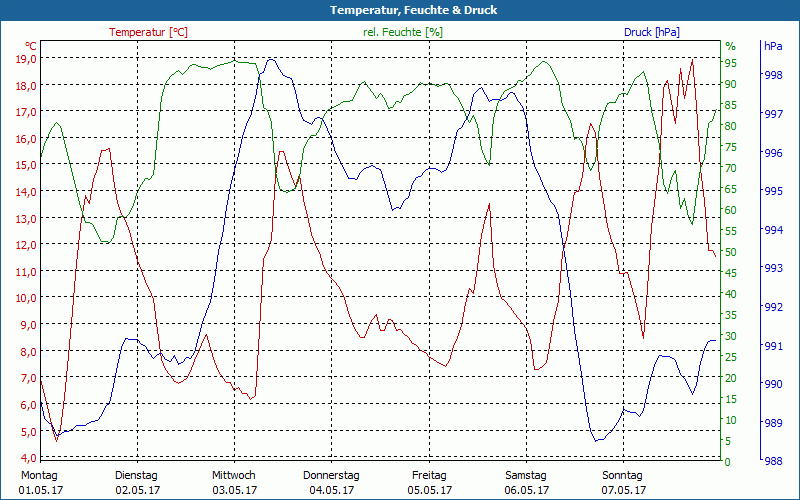Click '65' on the green humidity axis
This screenshot has width=800, height=500.
(x=731, y=189)
